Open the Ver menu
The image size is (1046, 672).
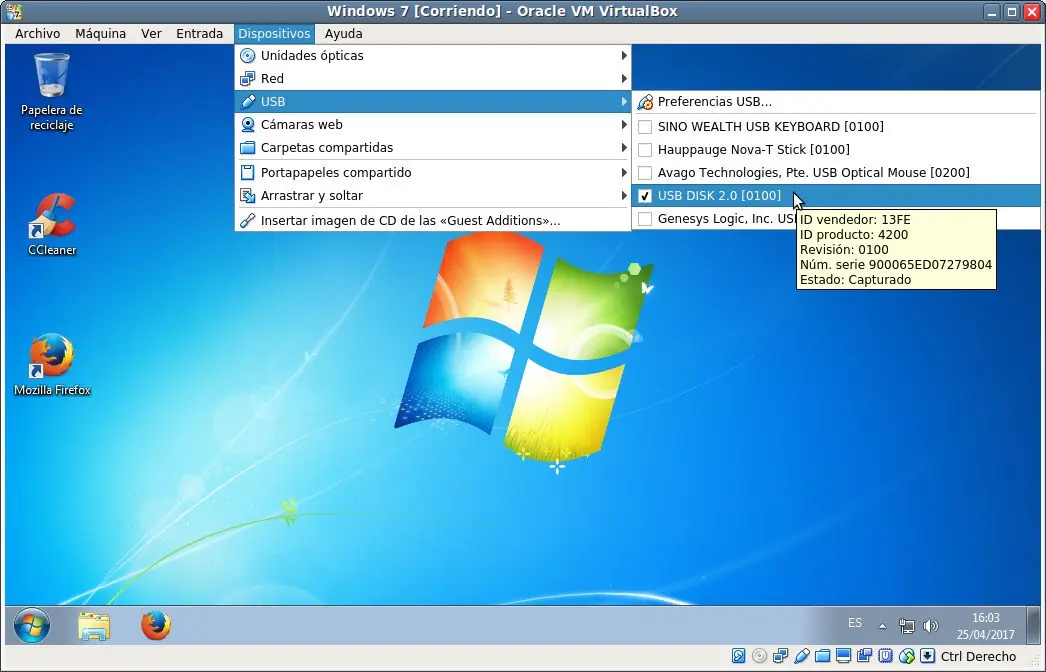click(151, 33)
